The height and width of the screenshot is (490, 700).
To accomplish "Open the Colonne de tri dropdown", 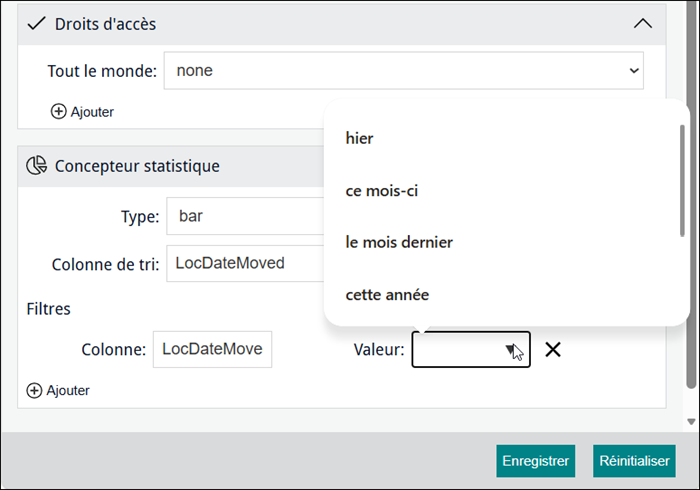I will point(246,263).
